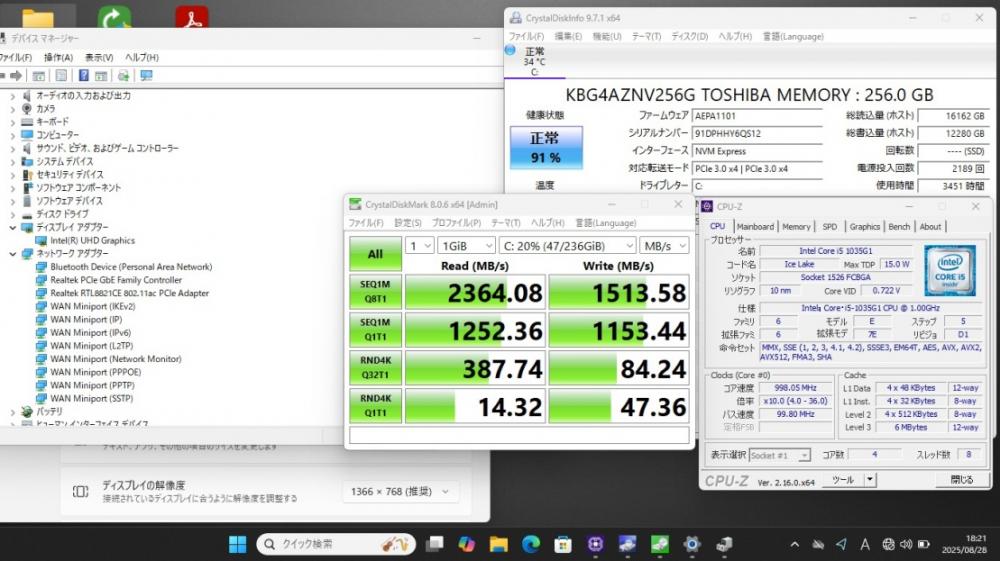Click the blue status circle above drive C in CrystalDiskInfo
The height and width of the screenshot is (561, 1000).
click(510, 50)
